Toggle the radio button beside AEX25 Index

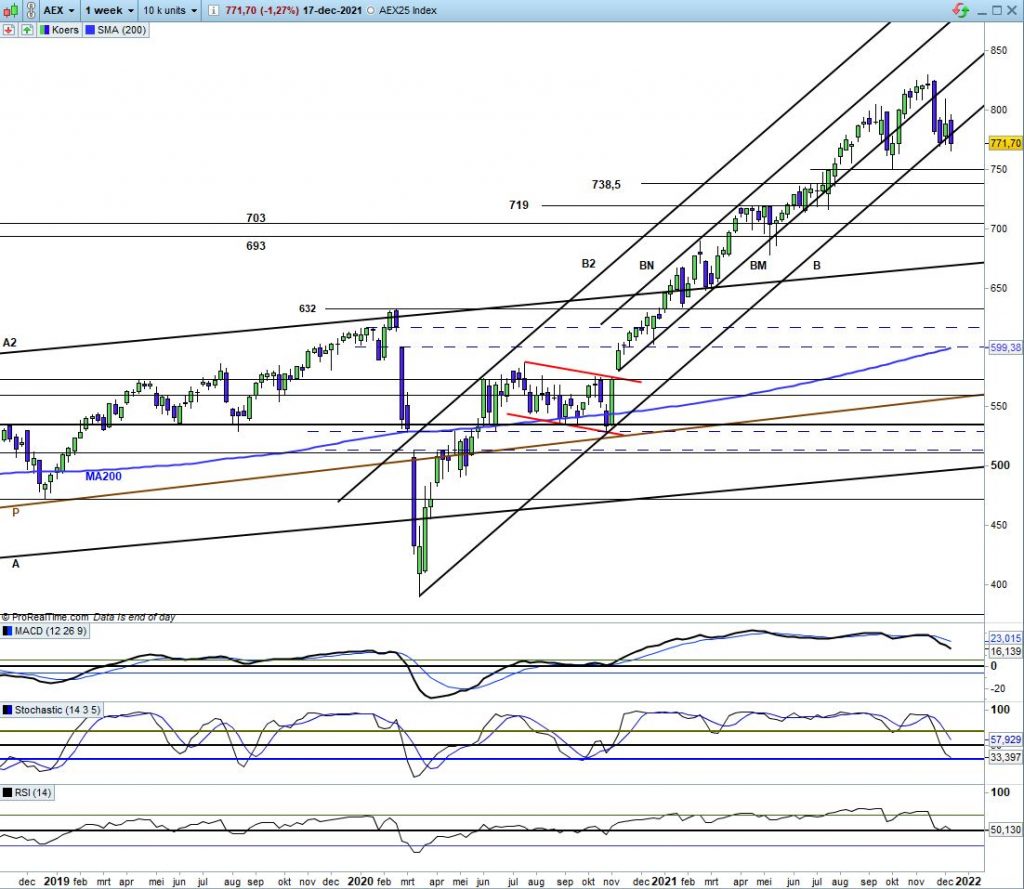[372, 10]
